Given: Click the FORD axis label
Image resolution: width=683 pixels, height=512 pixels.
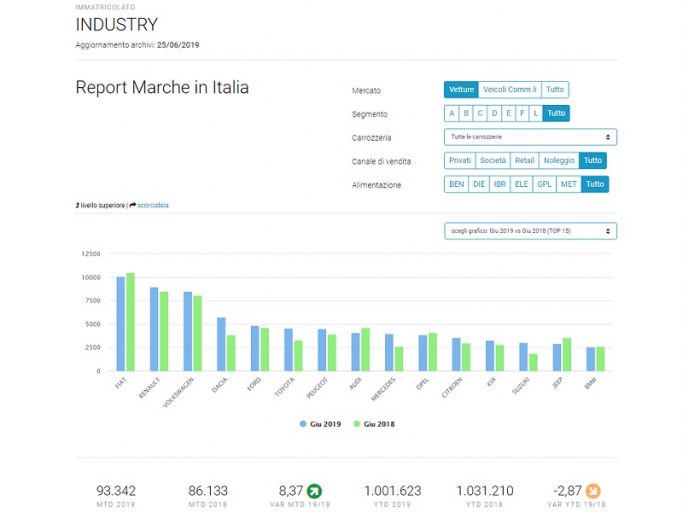Looking at the screenshot, I should 254,384.
